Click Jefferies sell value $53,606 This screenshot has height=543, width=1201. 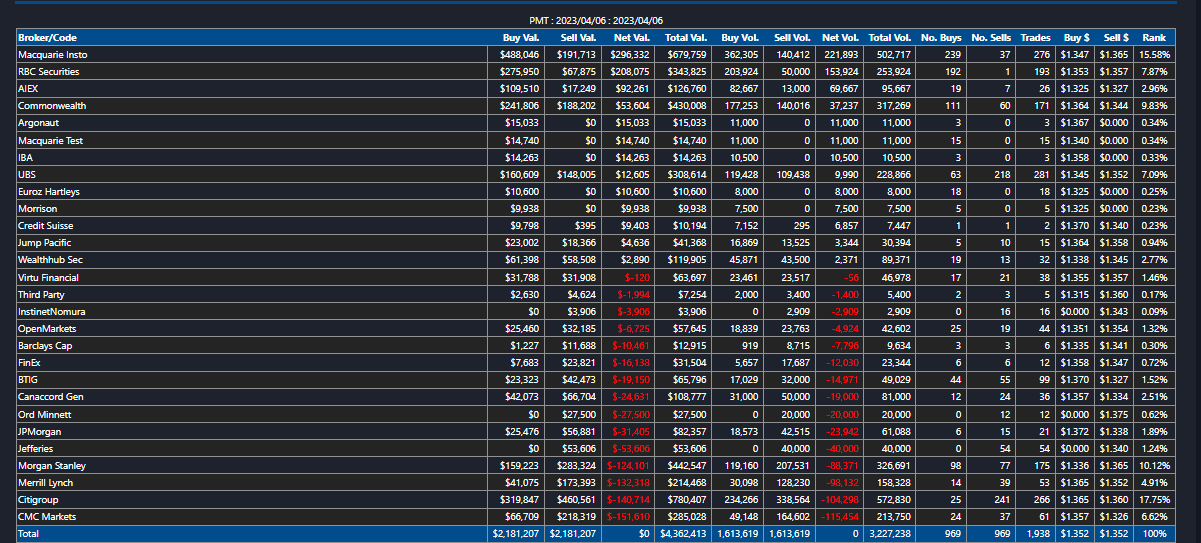point(579,448)
